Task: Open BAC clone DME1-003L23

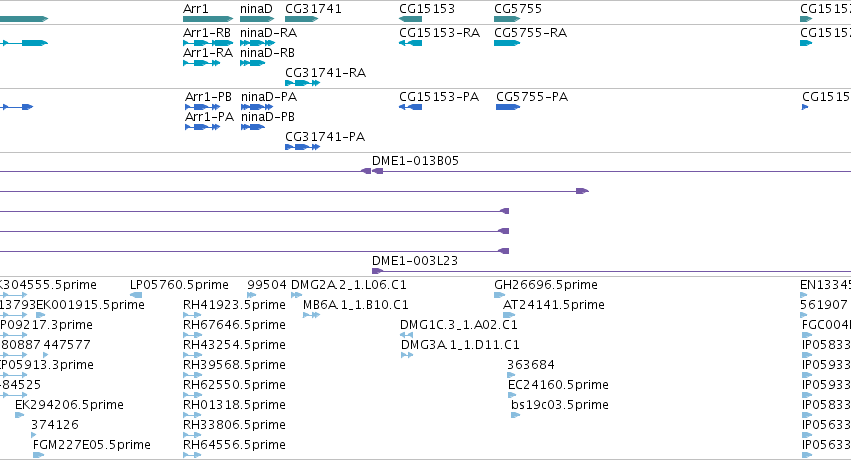Action: [415, 261]
